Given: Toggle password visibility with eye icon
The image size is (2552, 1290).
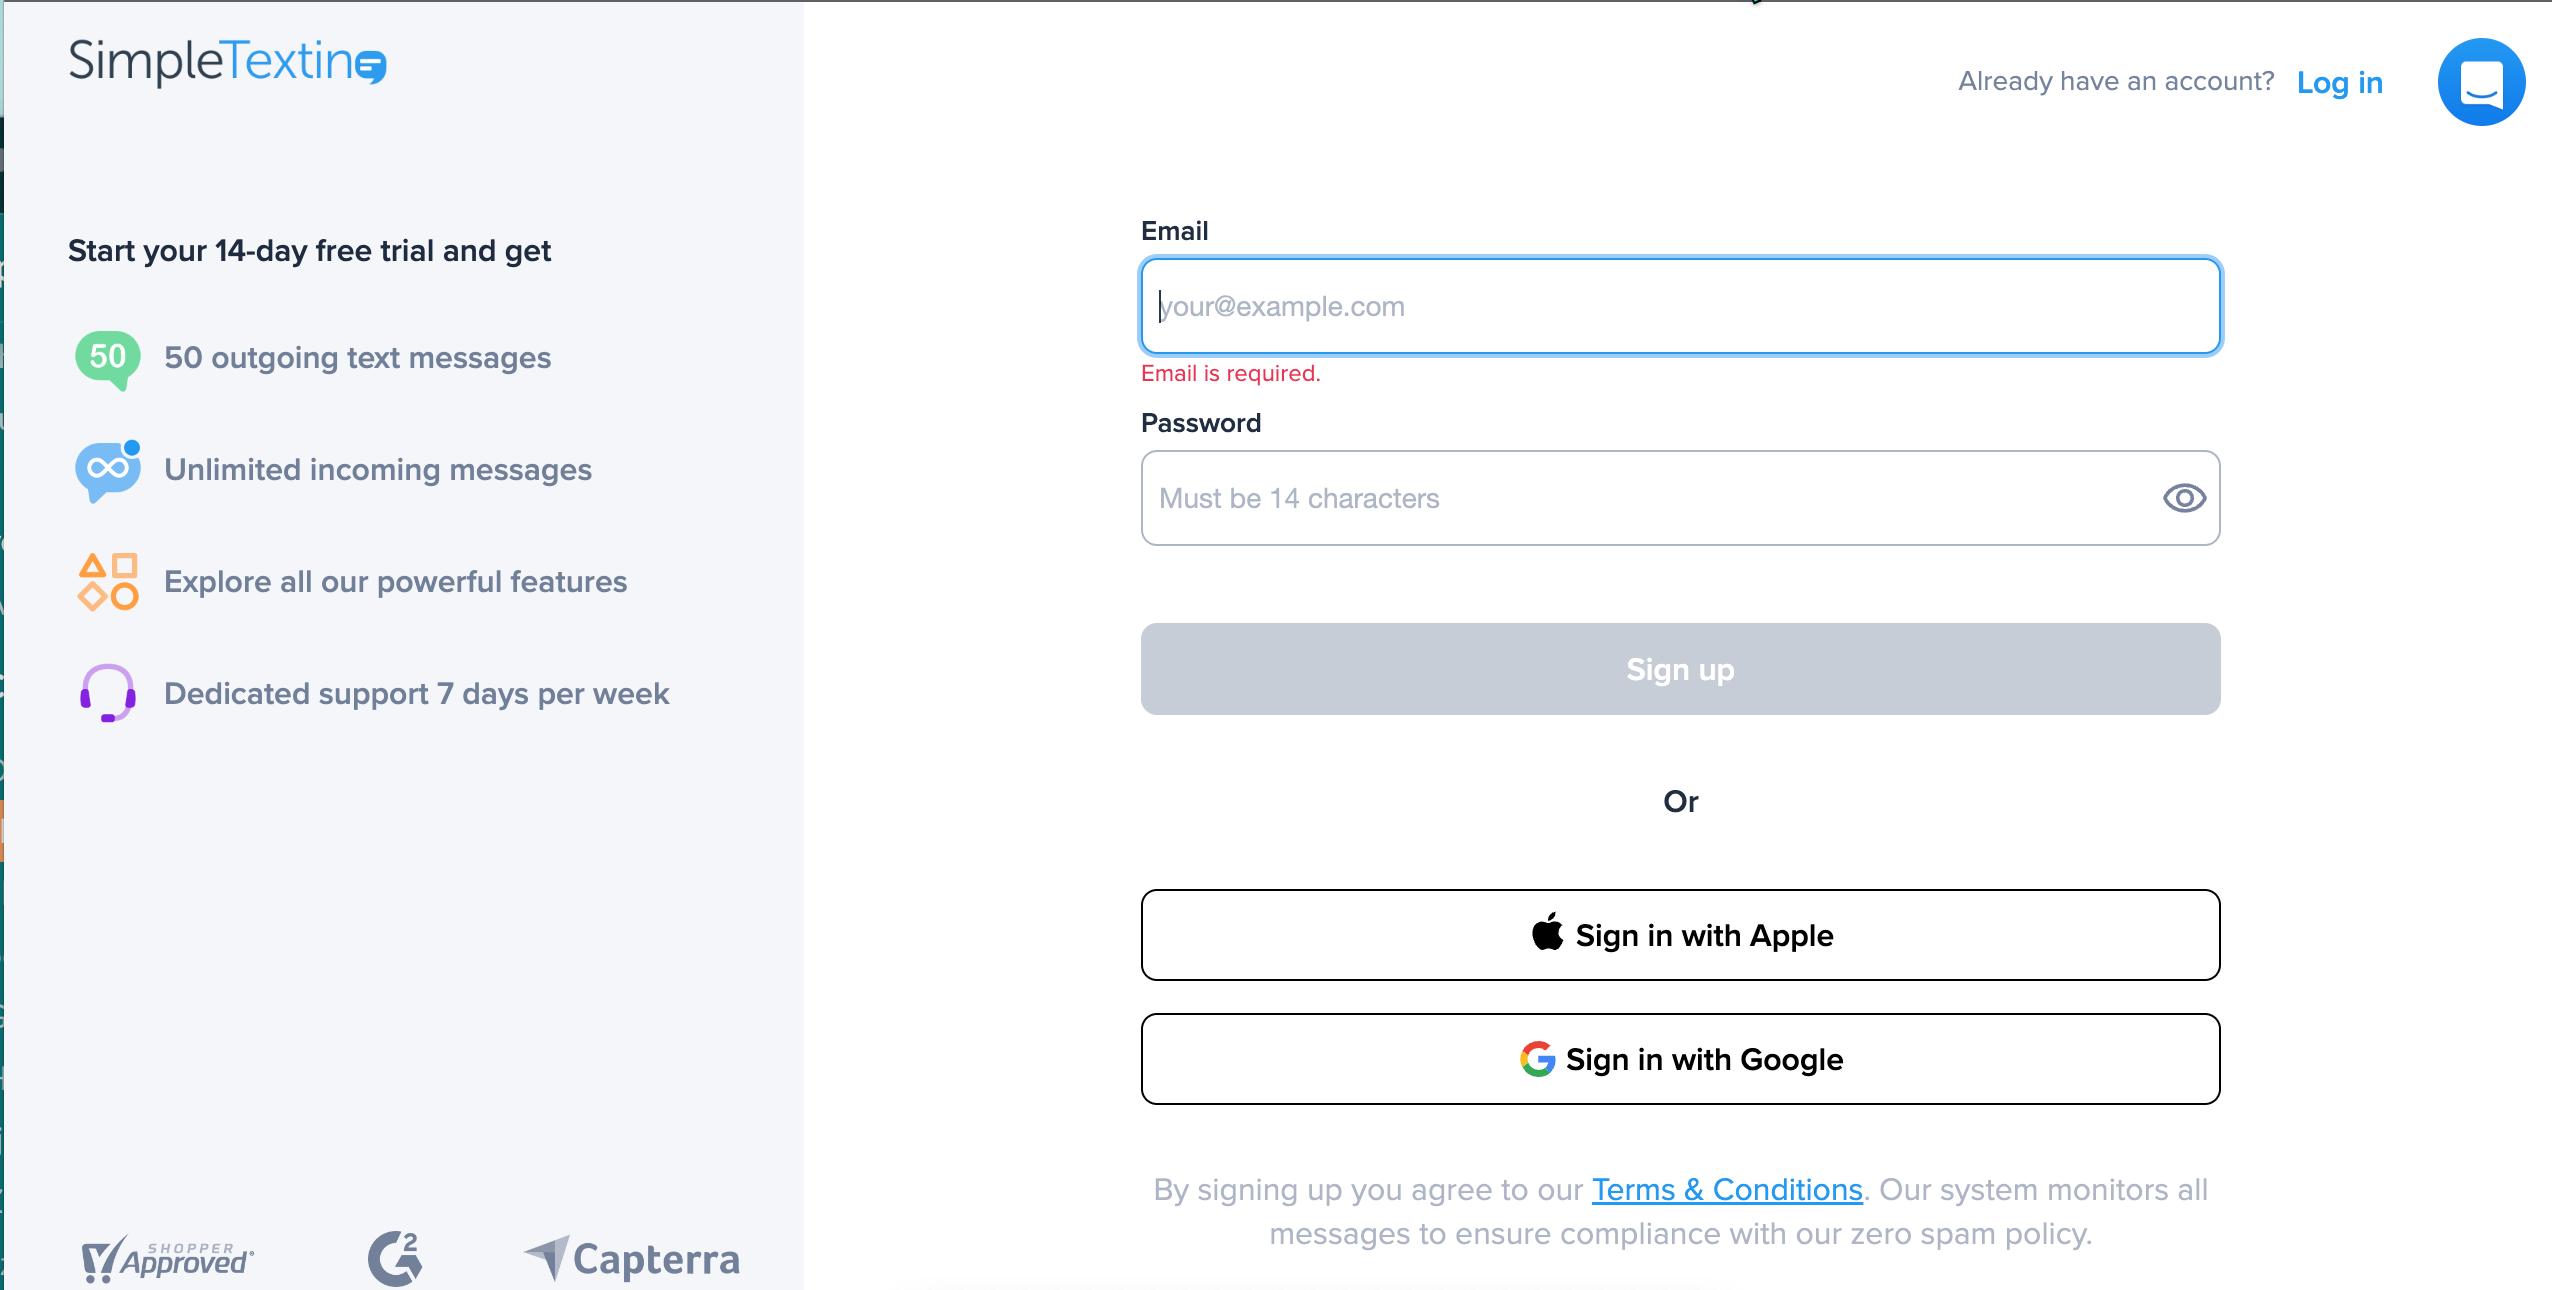Looking at the screenshot, I should 2184,498.
